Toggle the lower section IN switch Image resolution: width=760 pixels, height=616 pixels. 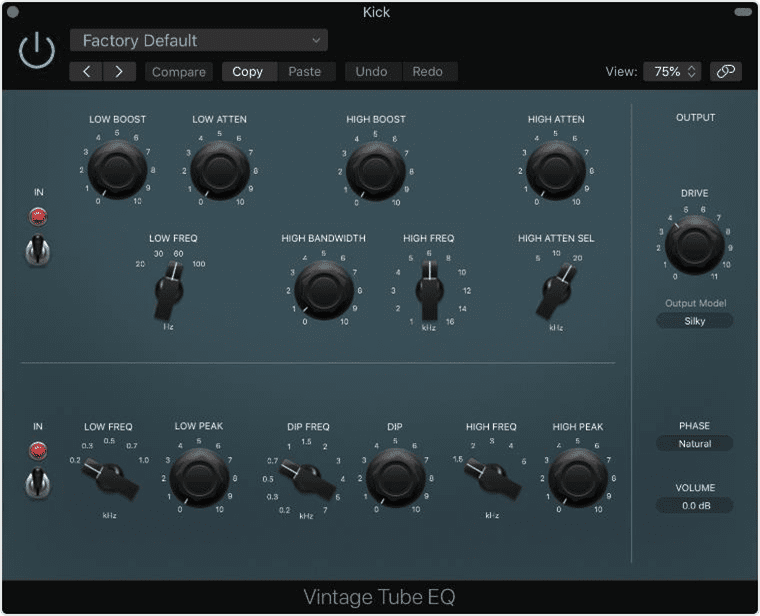tap(38, 483)
